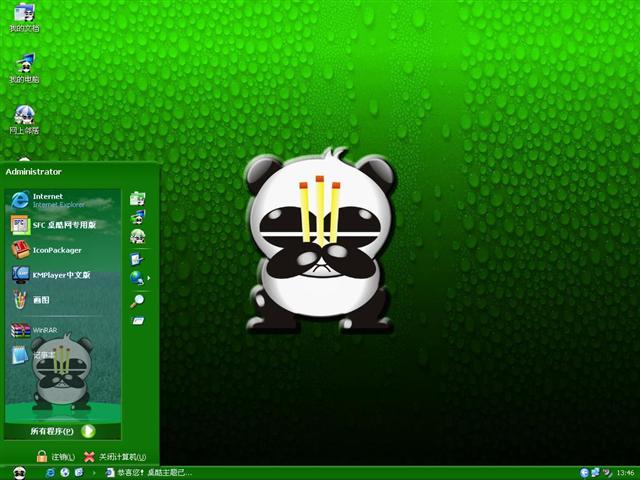The width and height of the screenshot is (640, 480).
Task: Open 网上邻居 network desktop icon
Action: (24, 118)
